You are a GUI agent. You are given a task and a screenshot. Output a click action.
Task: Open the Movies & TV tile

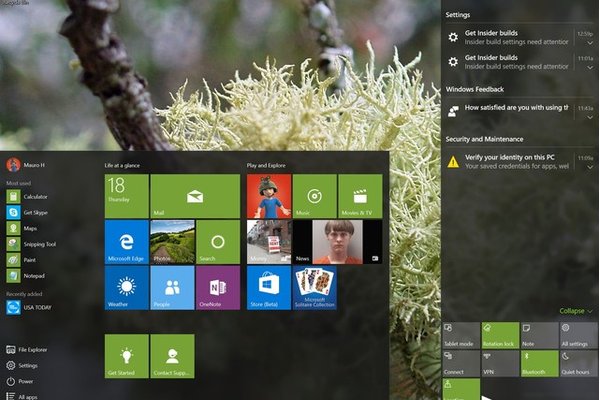click(x=360, y=196)
